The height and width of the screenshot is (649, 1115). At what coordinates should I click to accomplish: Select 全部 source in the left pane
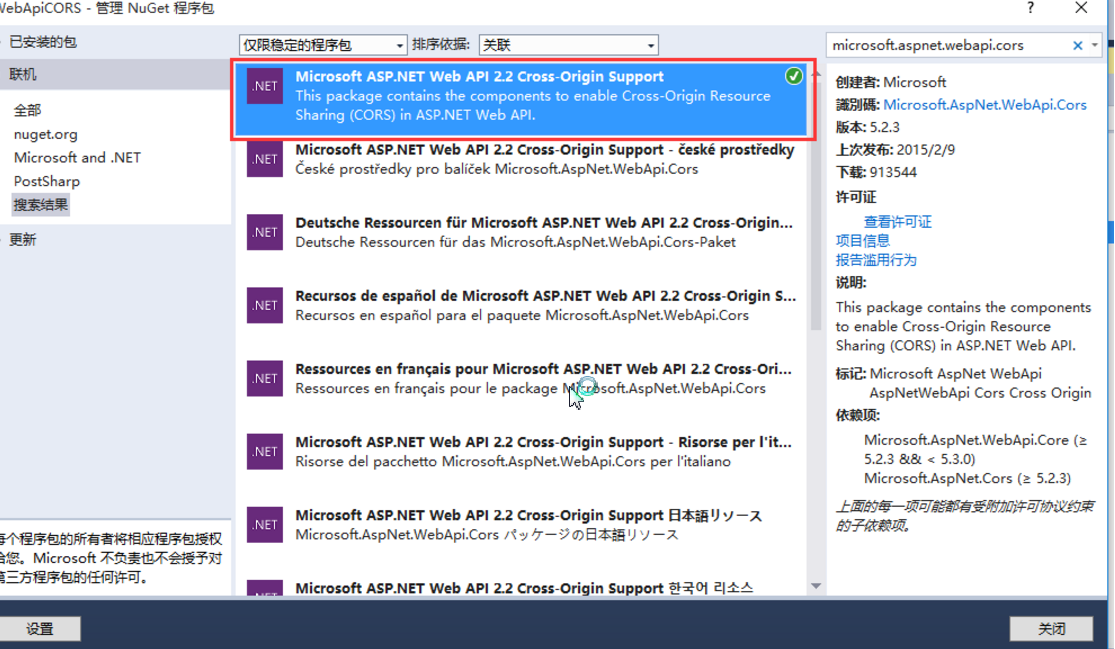tap(27, 110)
